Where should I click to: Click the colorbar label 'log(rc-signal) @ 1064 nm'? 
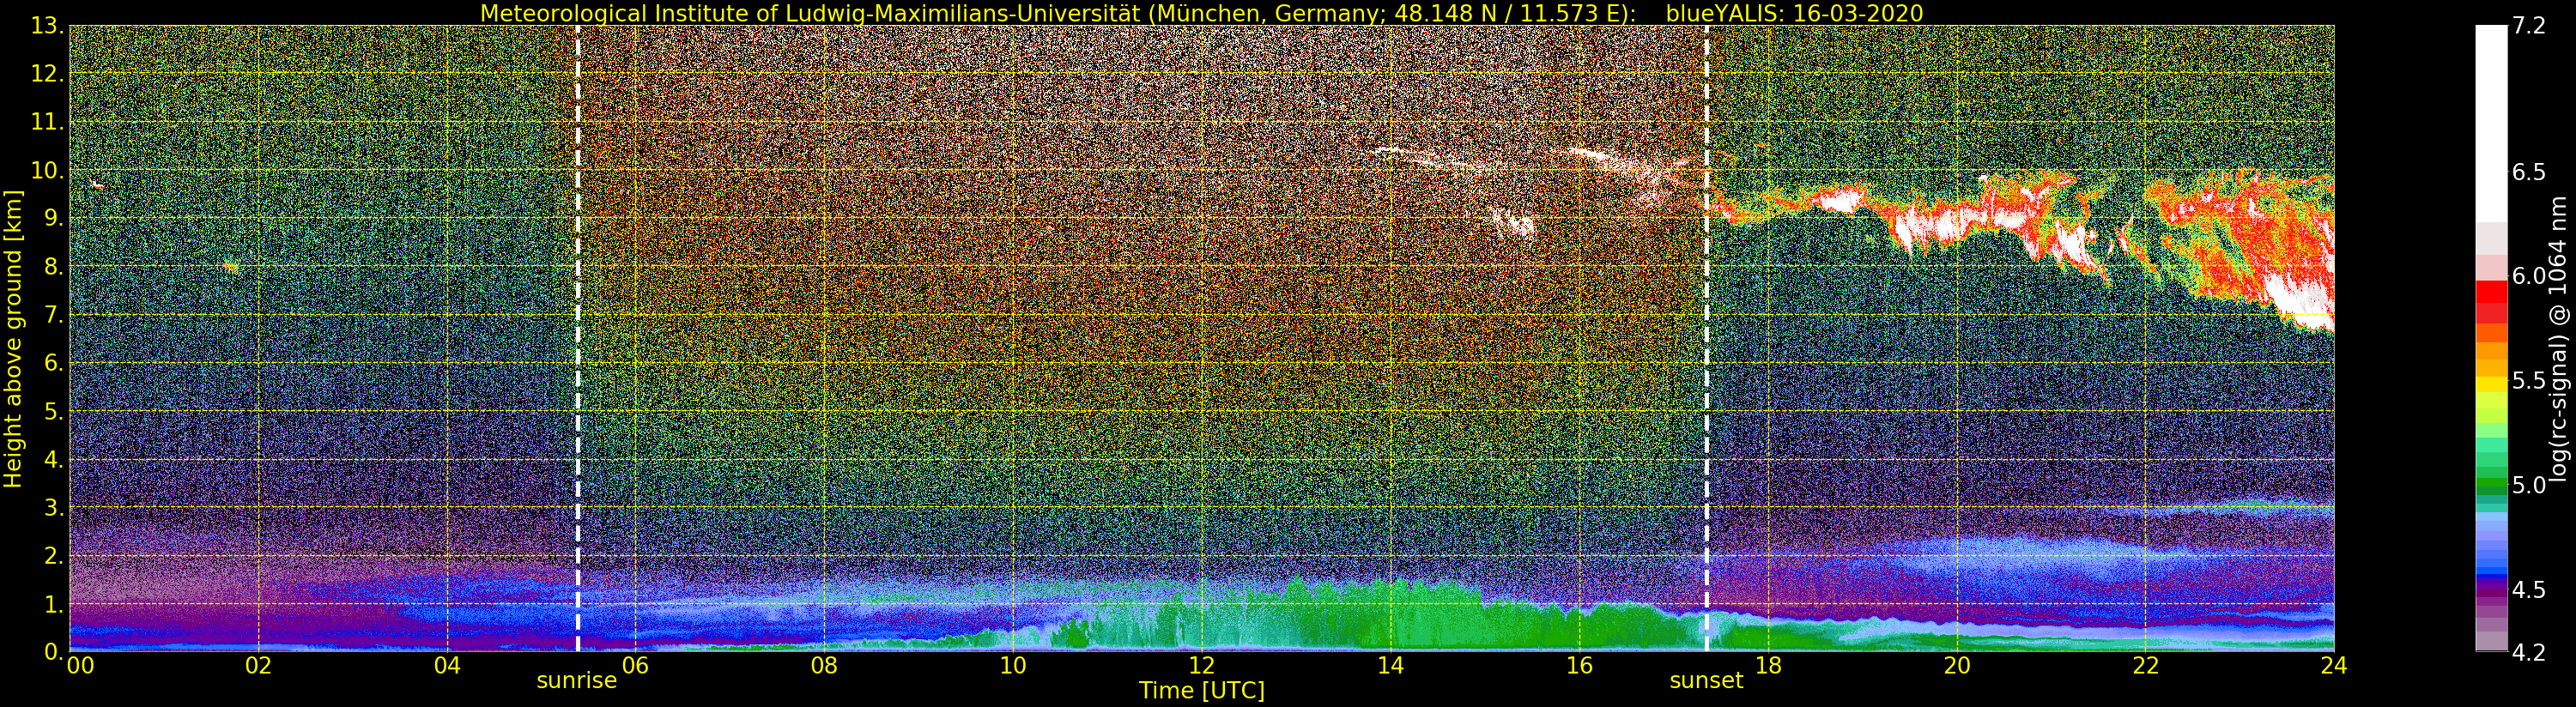point(2559,338)
